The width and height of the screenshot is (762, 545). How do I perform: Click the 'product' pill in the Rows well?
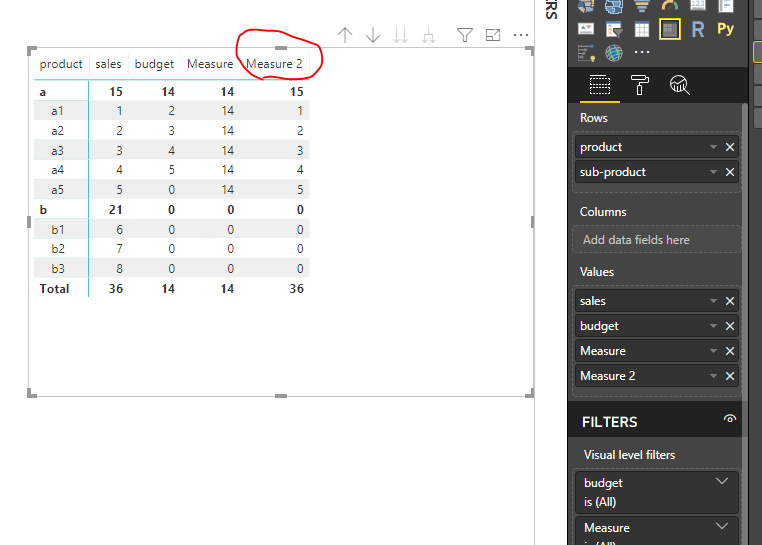tap(657, 147)
